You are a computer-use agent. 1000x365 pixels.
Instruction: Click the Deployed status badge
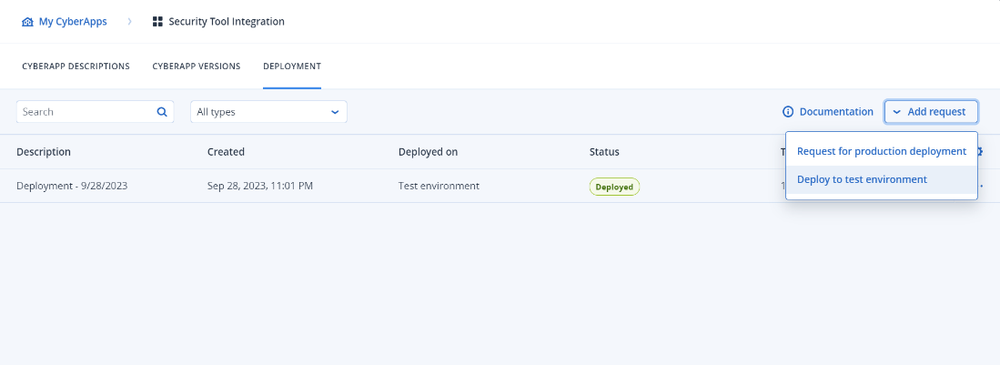coord(614,187)
